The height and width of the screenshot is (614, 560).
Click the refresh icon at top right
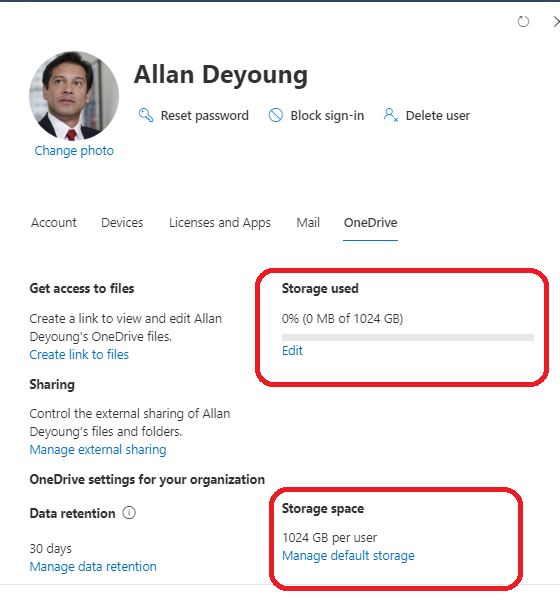523,22
